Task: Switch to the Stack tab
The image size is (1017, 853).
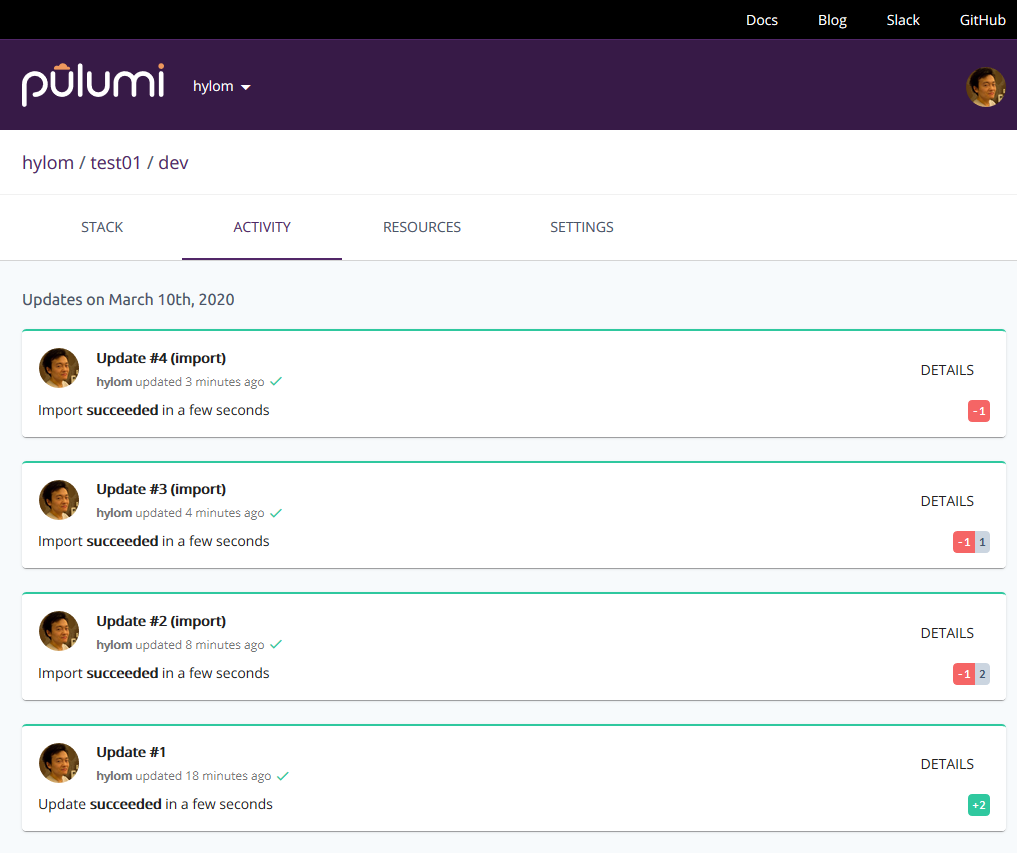Action: coord(102,227)
